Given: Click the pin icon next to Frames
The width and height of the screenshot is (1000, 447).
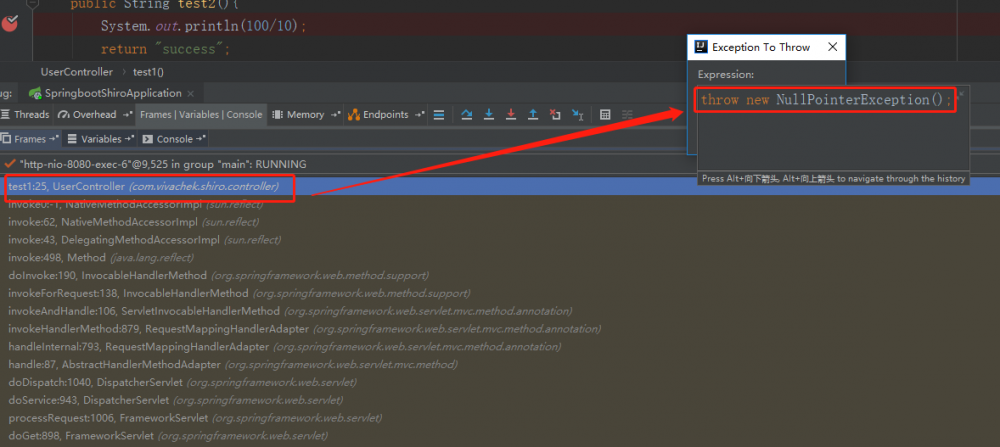Looking at the screenshot, I should (54, 139).
